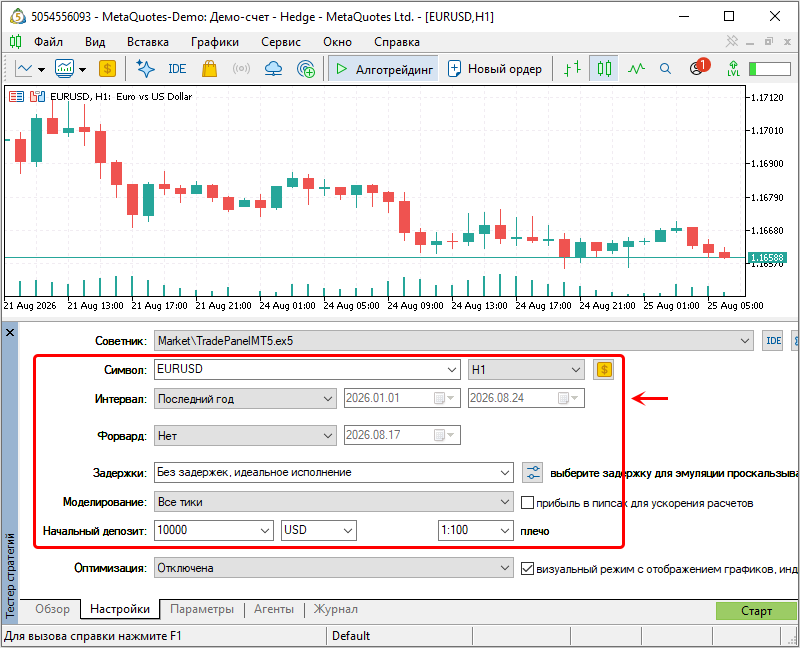Click the Новый ордер button
This screenshot has height=648, width=800.
click(x=494, y=68)
